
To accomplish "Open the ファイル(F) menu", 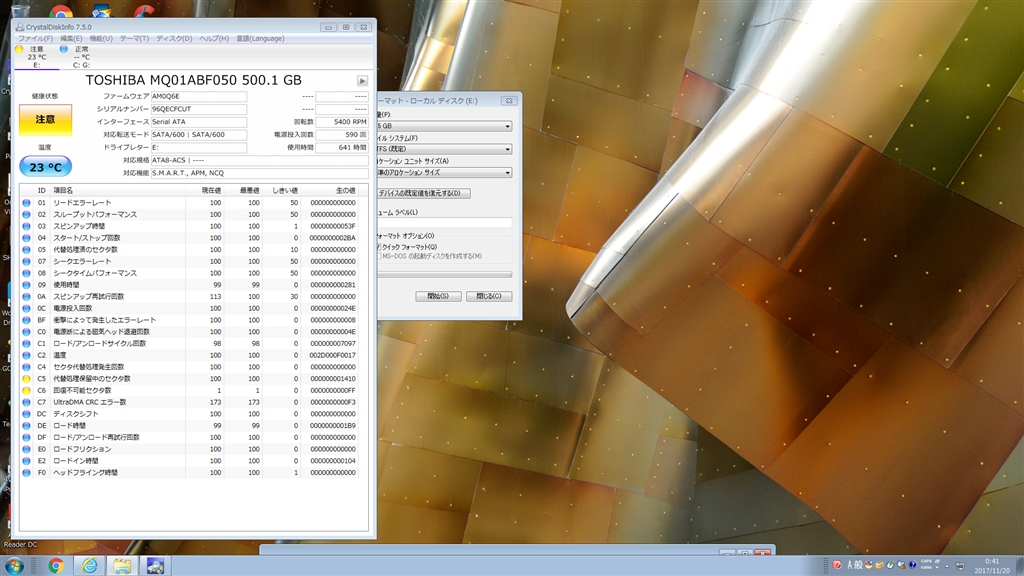I will 36,38.
